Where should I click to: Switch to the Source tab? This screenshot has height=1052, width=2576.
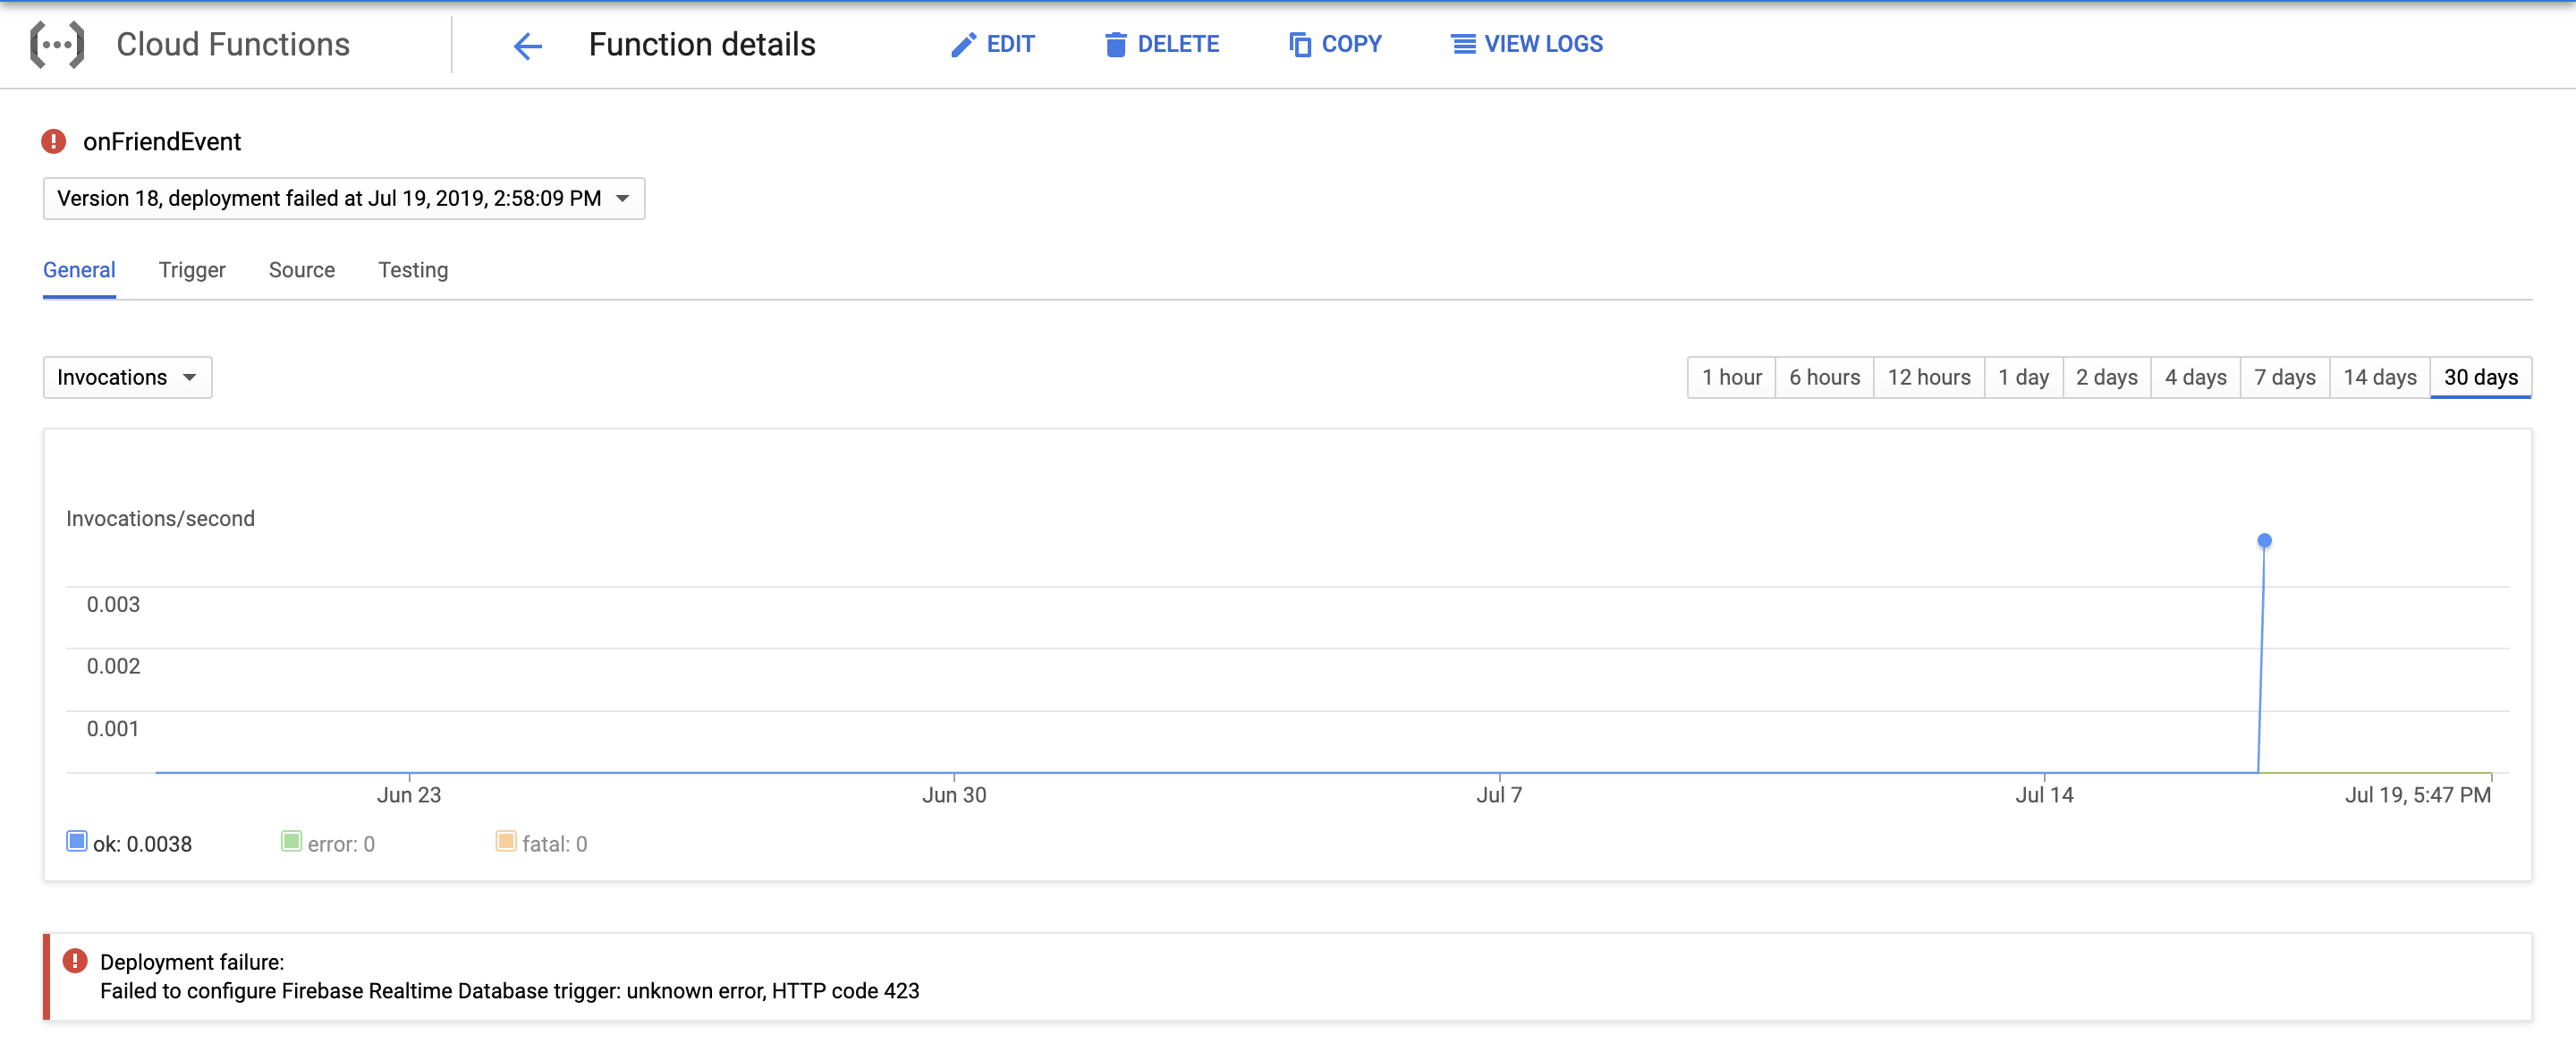pos(301,270)
